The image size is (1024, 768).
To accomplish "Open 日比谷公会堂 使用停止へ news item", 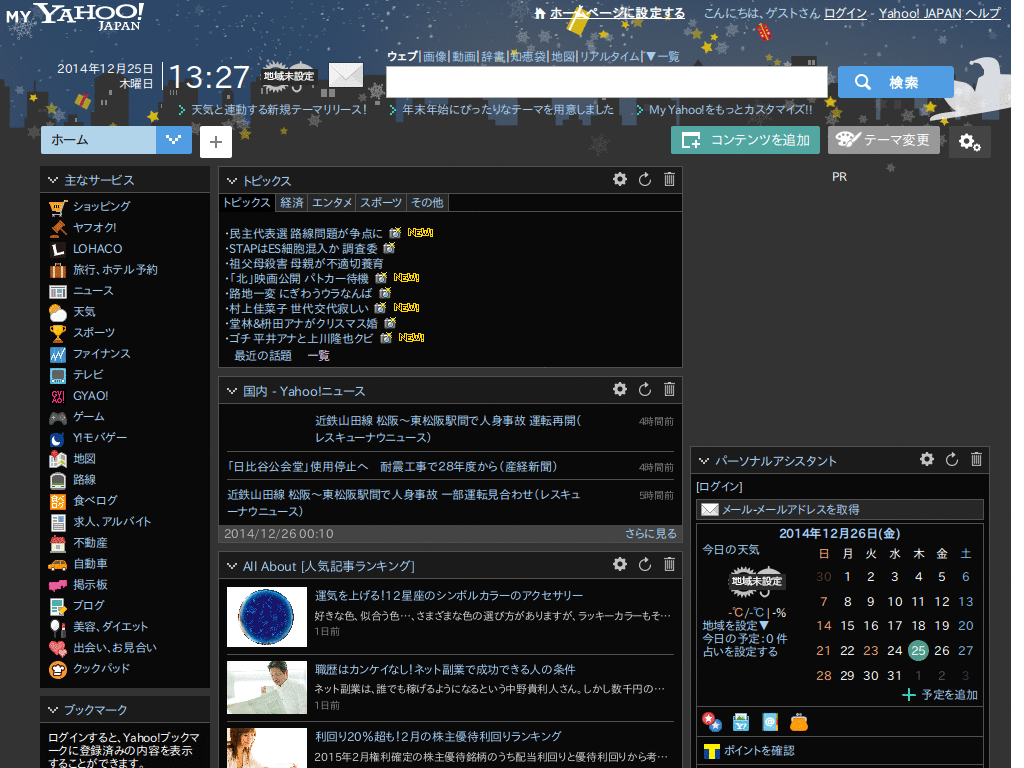I will tap(392, 467).
